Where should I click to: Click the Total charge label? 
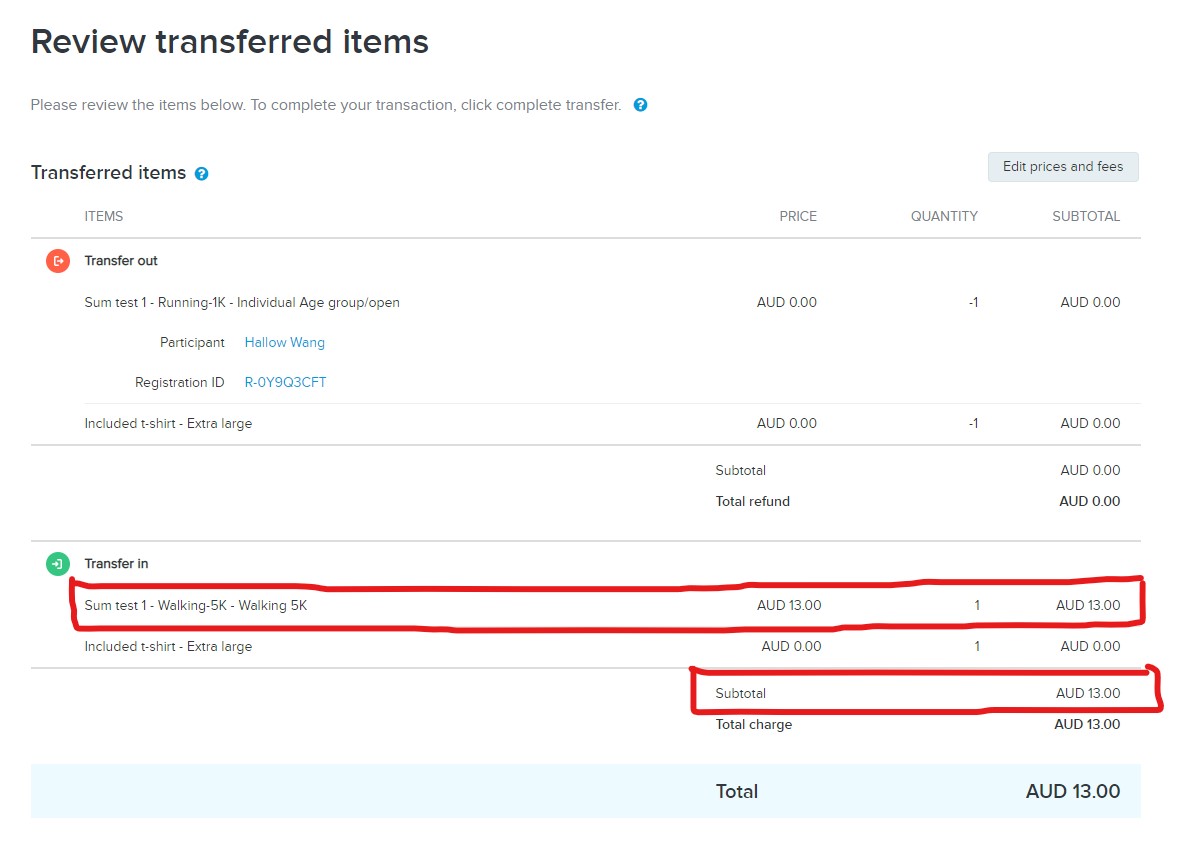[x=754, y=725]
